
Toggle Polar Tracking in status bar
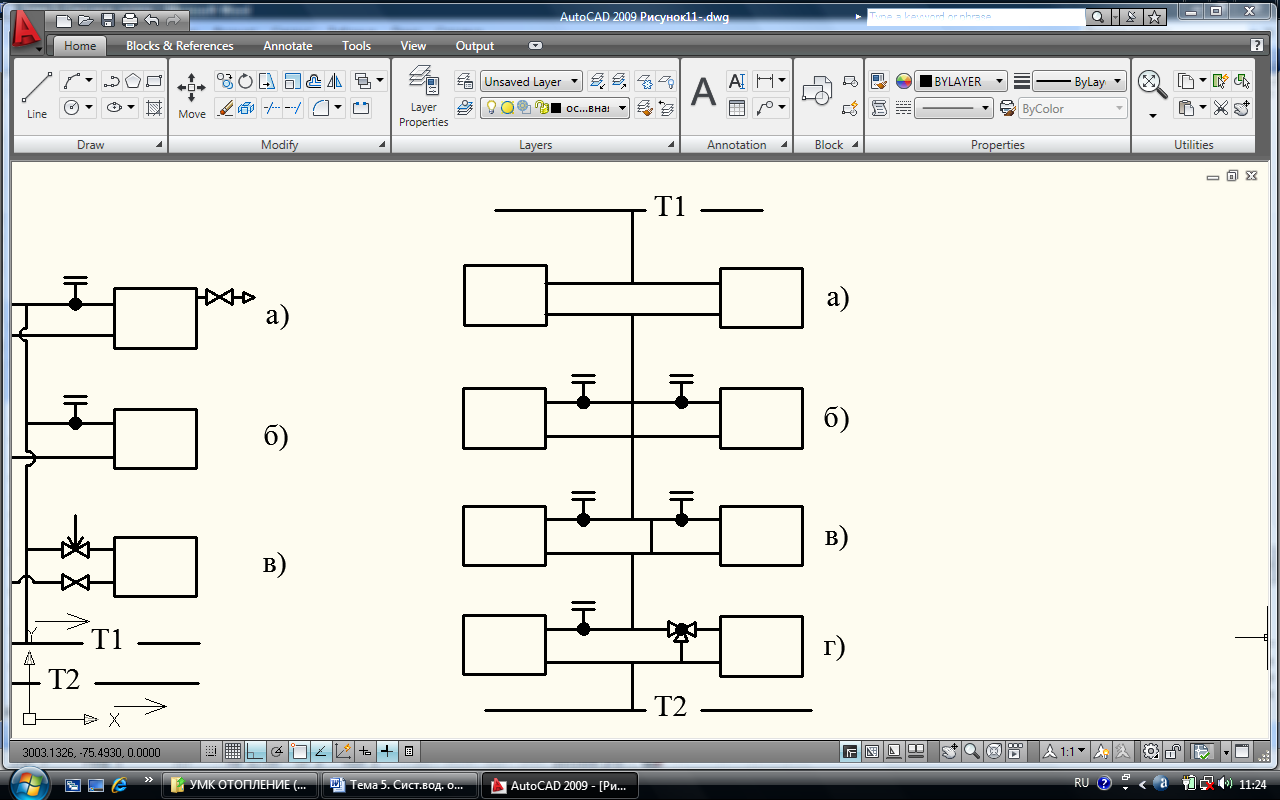click(277, 751)
